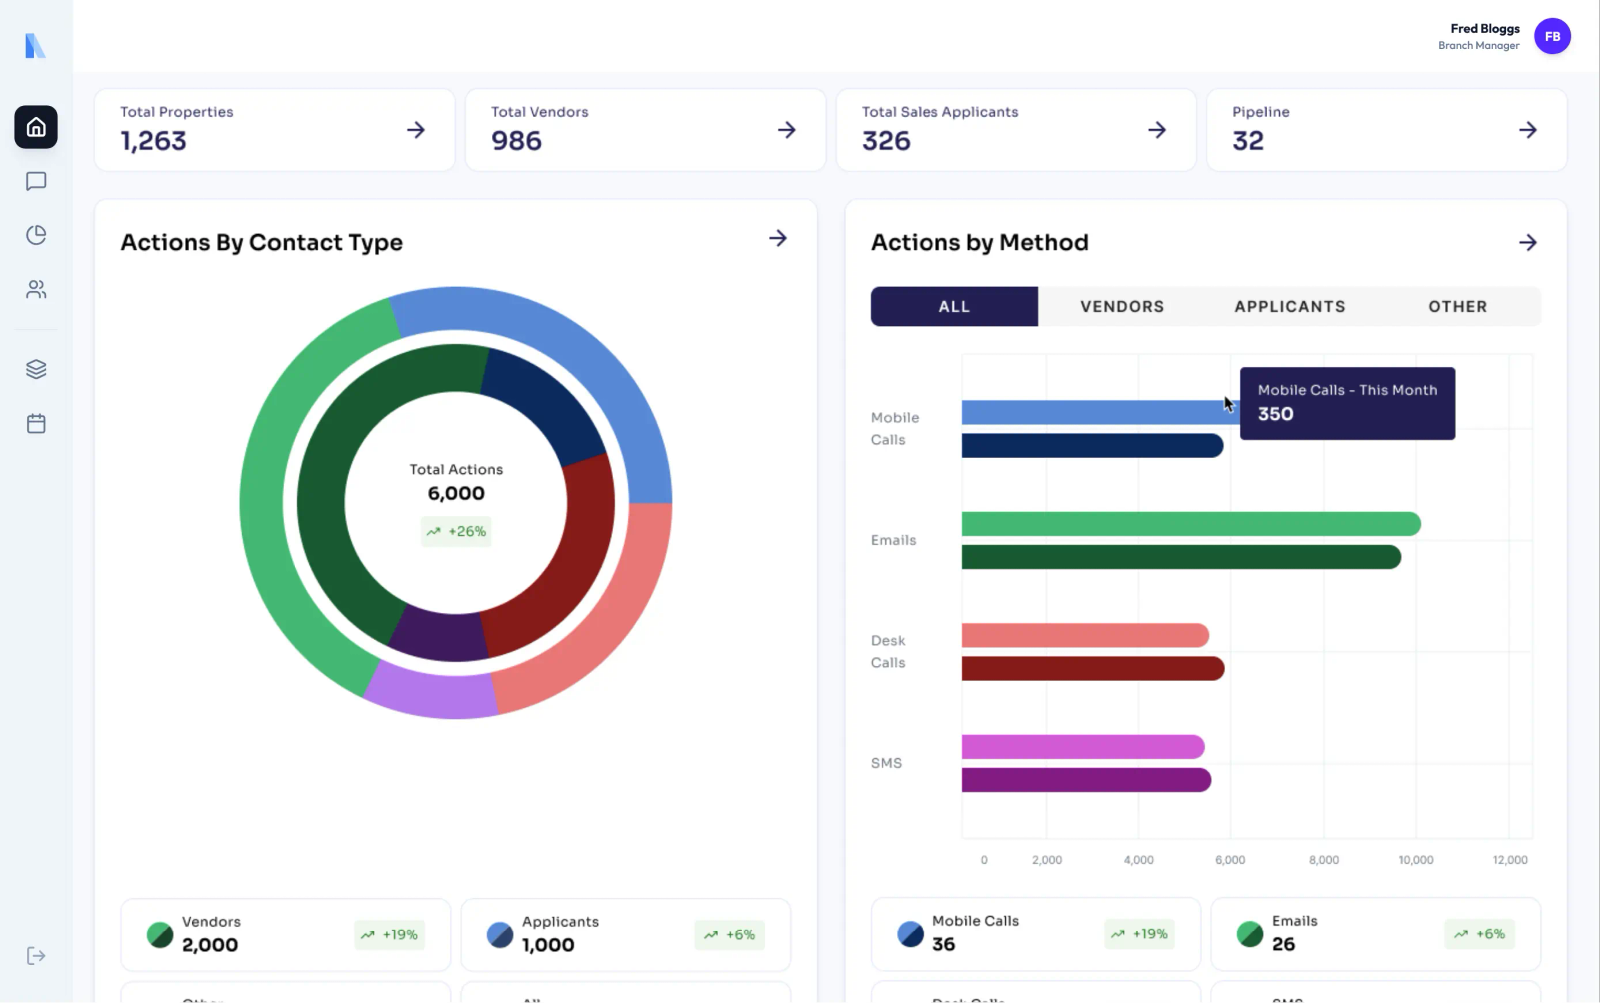The width and height of the screenshot is (1600, 1003).
Task: Click the +26% total actions badge
Action: tap(456, 532)
